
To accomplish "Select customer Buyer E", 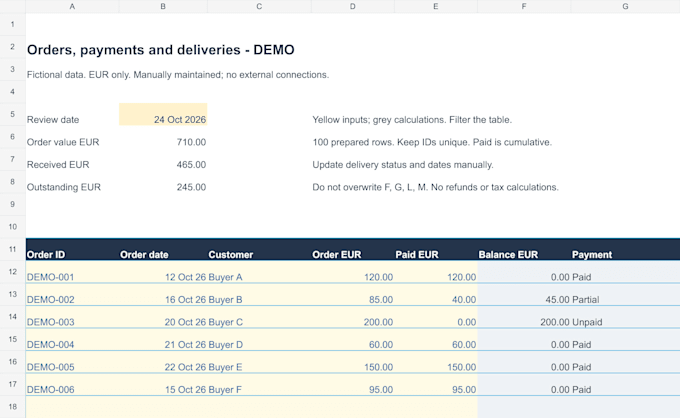I will [x=226, y=367].
